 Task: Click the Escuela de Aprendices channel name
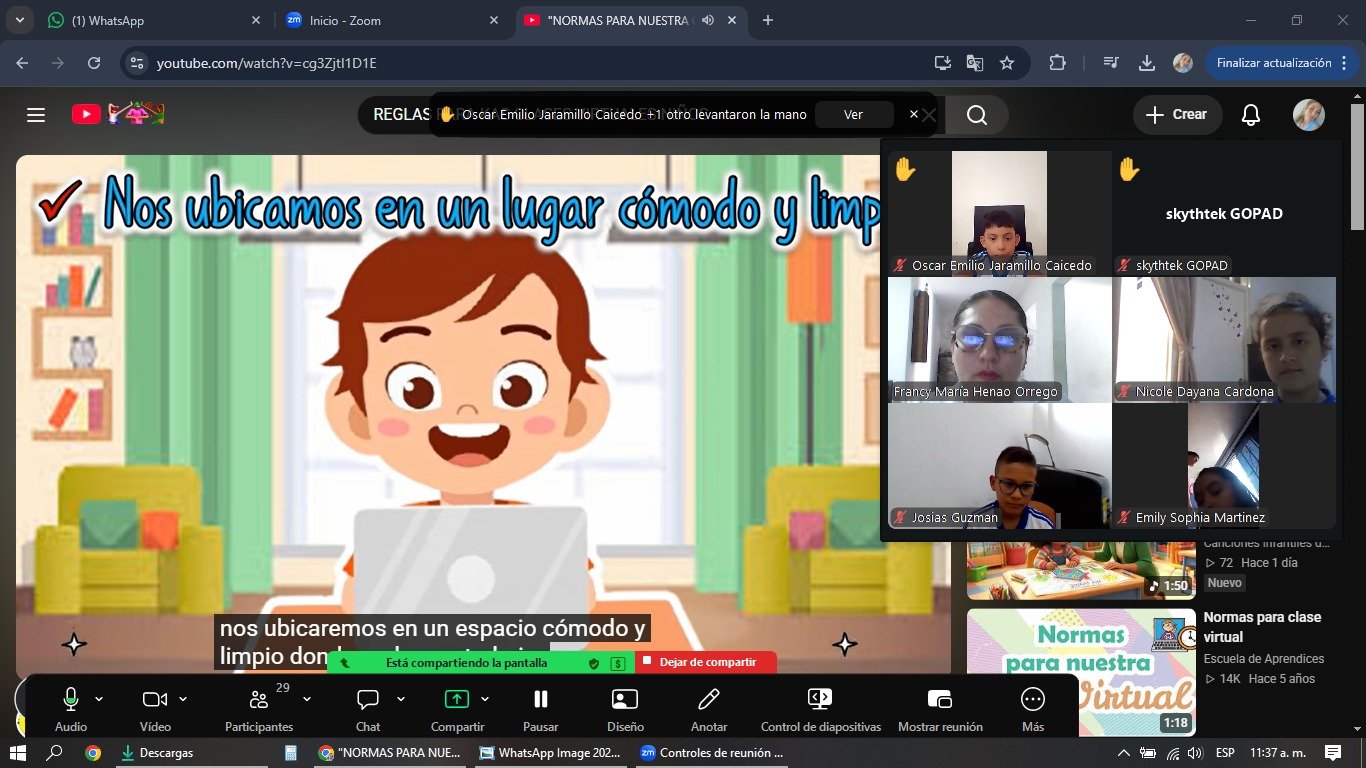pos(1264,659)
